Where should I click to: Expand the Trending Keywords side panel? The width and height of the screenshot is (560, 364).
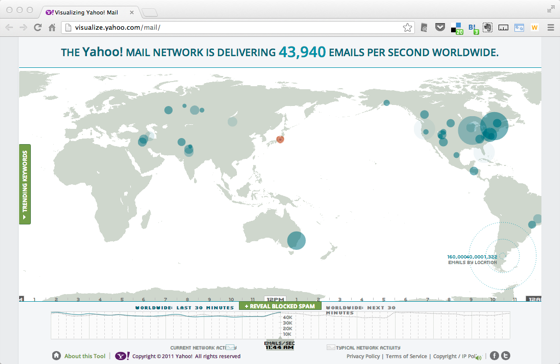[x=25, y=184]
